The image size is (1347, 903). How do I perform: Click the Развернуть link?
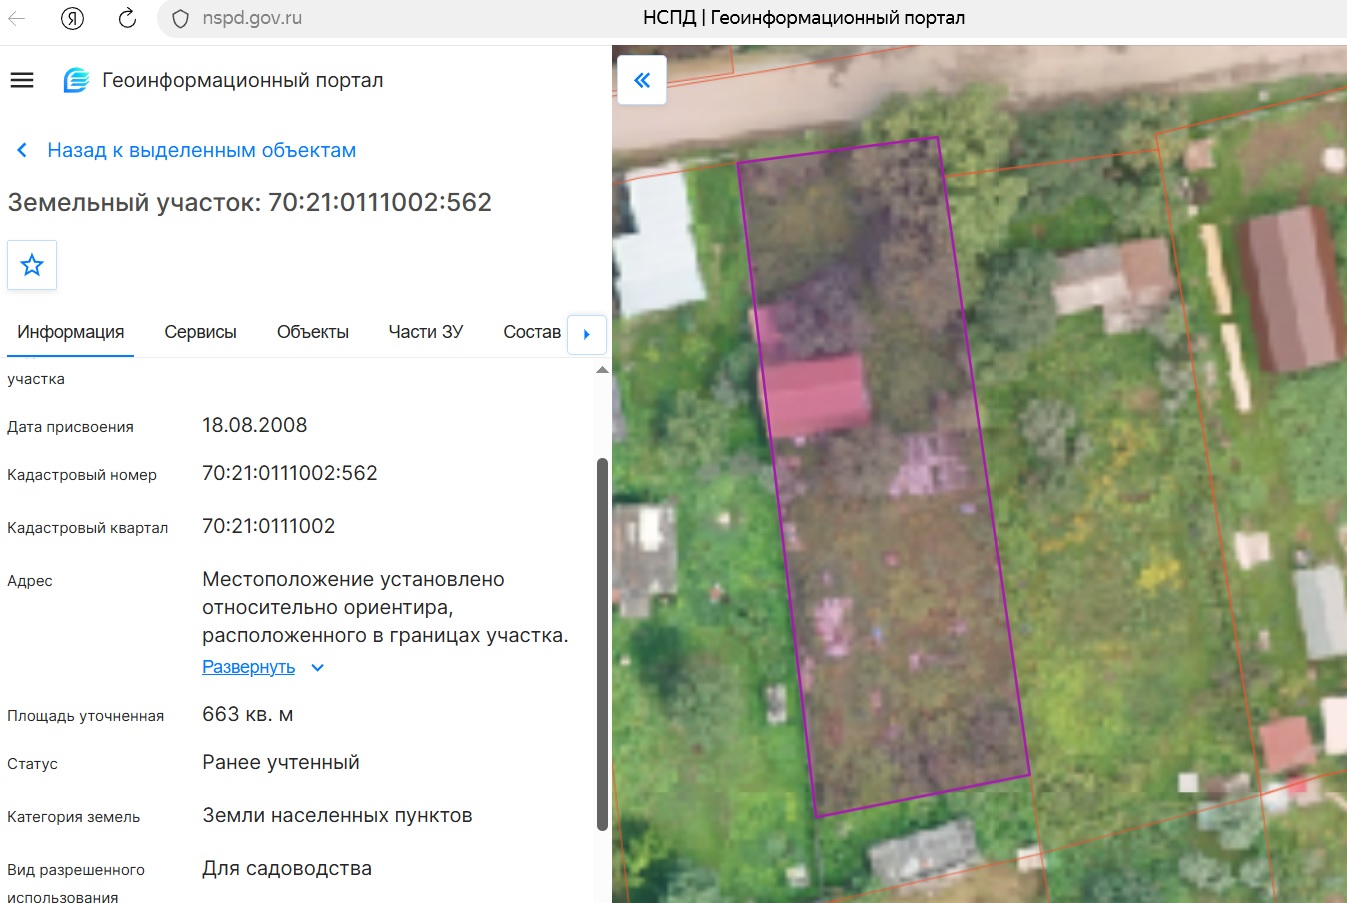pyautogui.click(x=248, y=667)
